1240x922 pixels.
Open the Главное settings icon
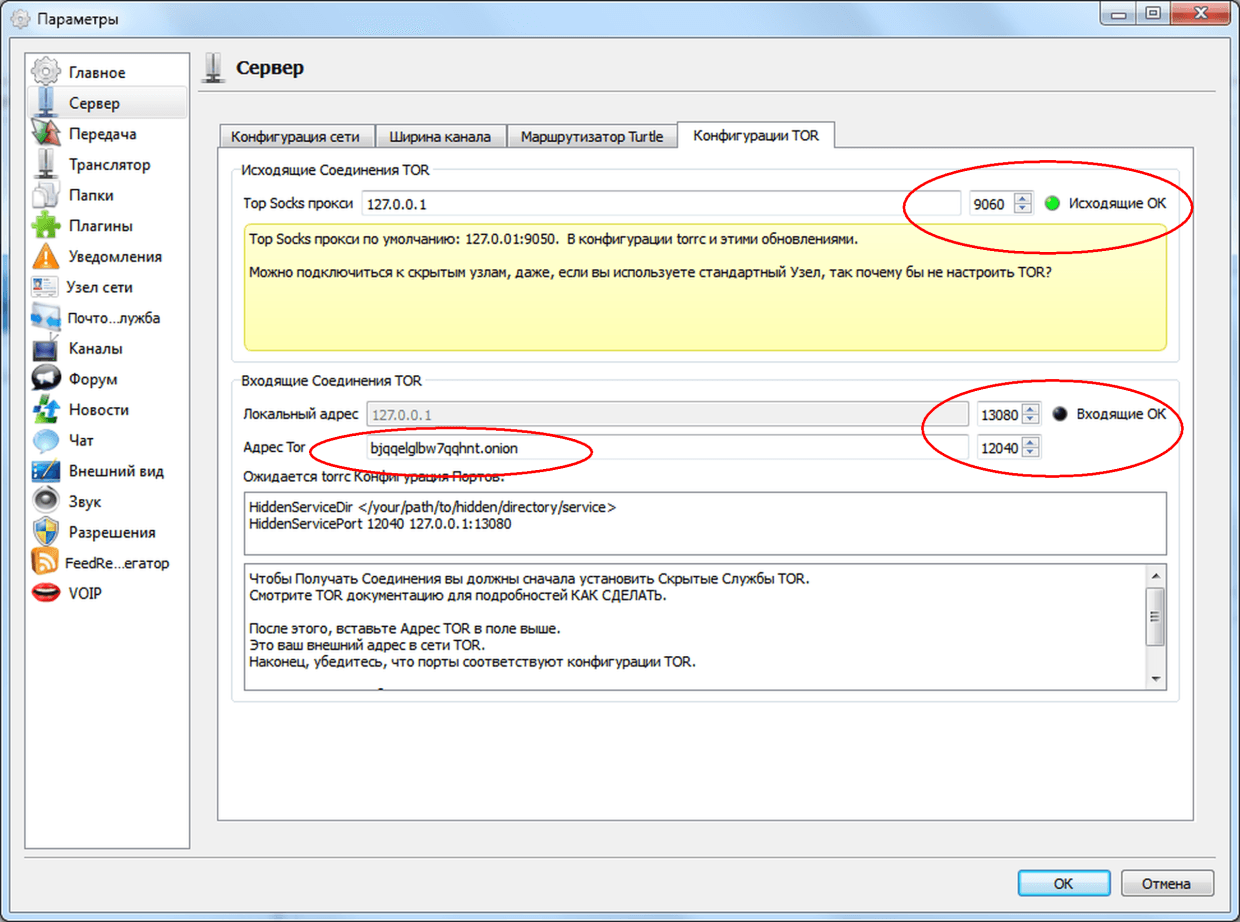coord(46,72)
